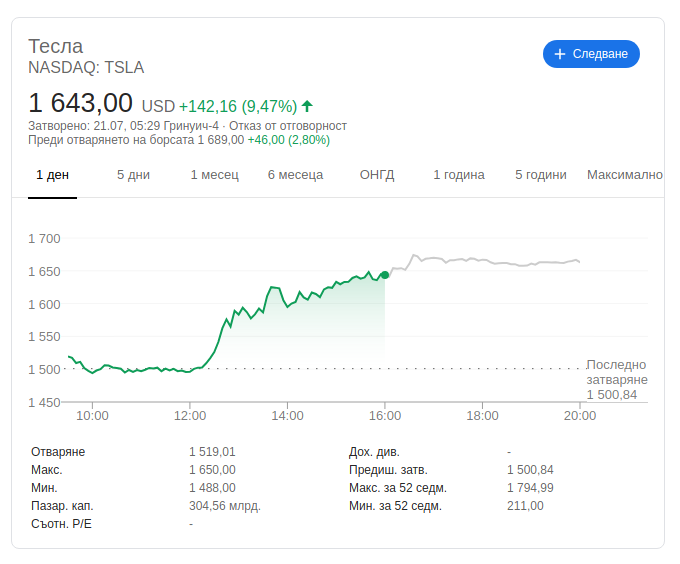Open the 1 месец chart range
680x564 pixels.
[215, 175]
